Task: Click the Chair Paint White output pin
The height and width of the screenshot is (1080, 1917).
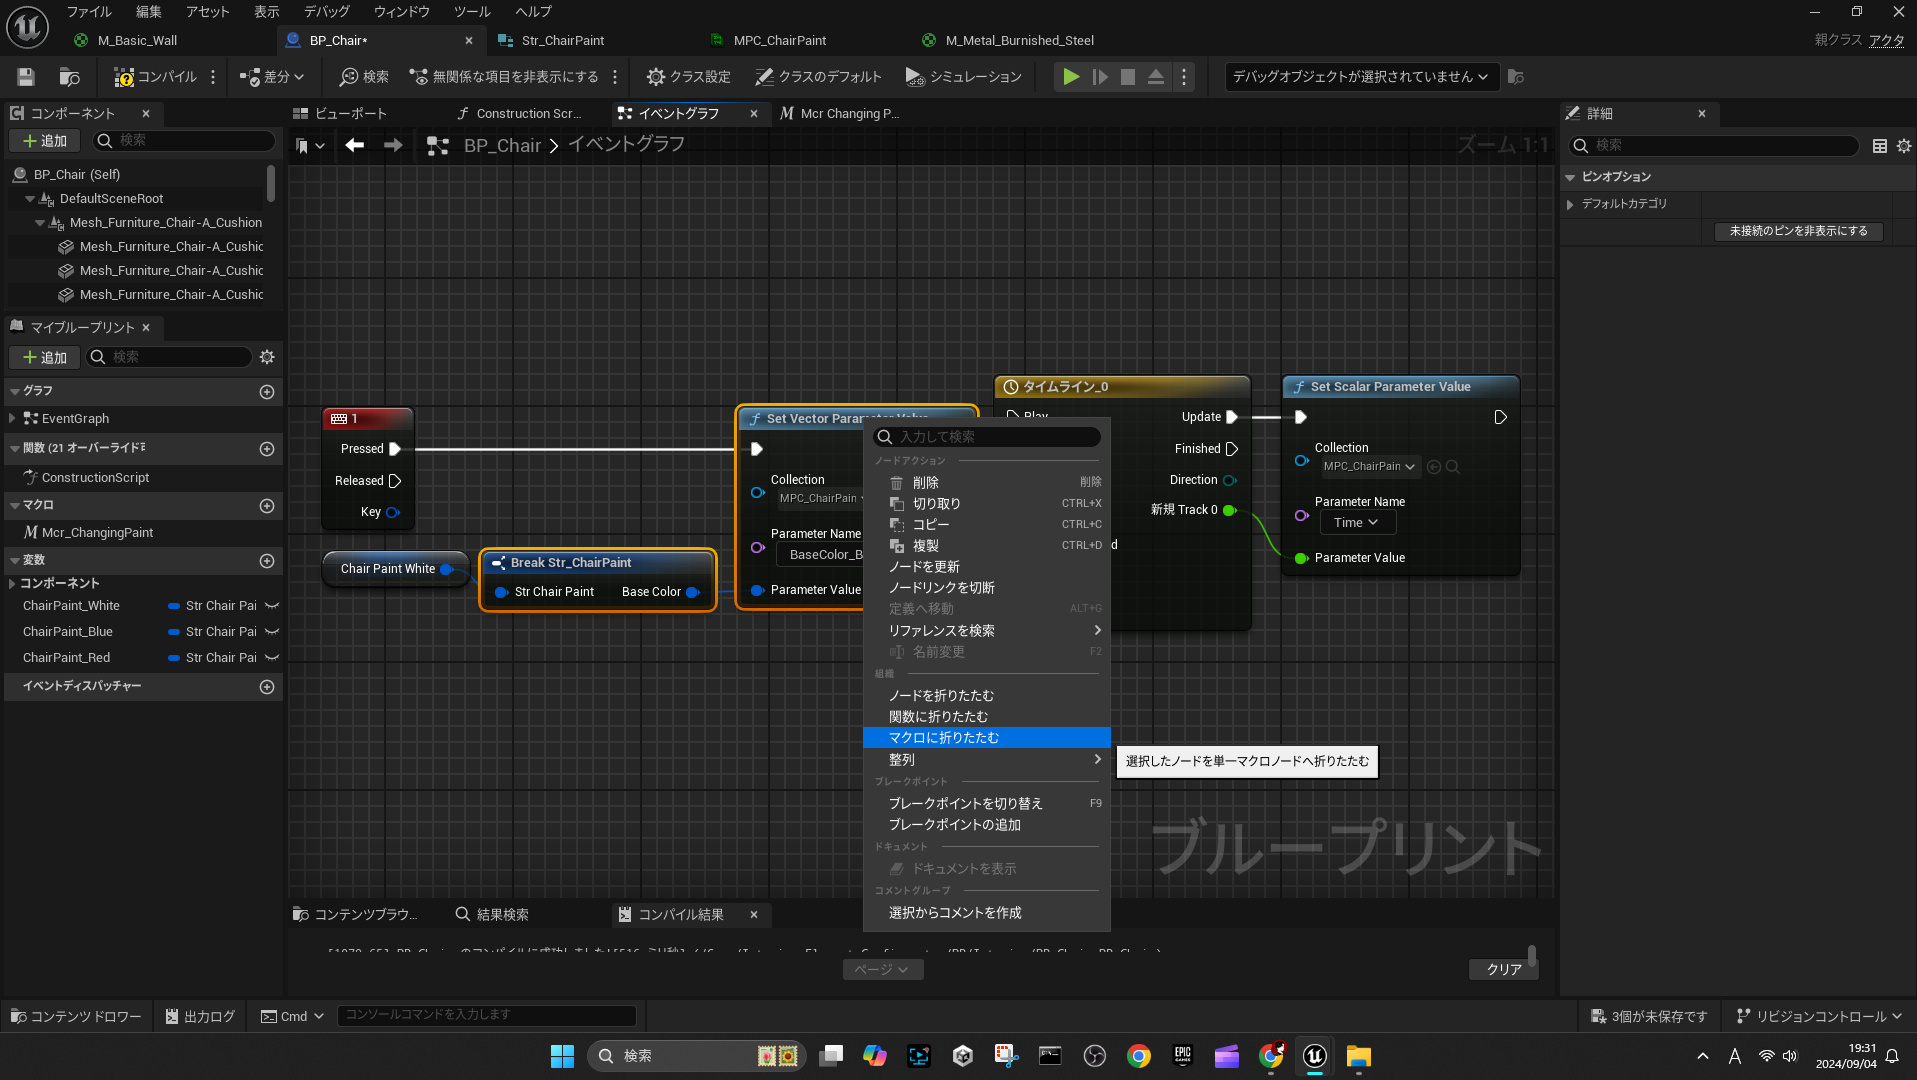Action: 446,569
